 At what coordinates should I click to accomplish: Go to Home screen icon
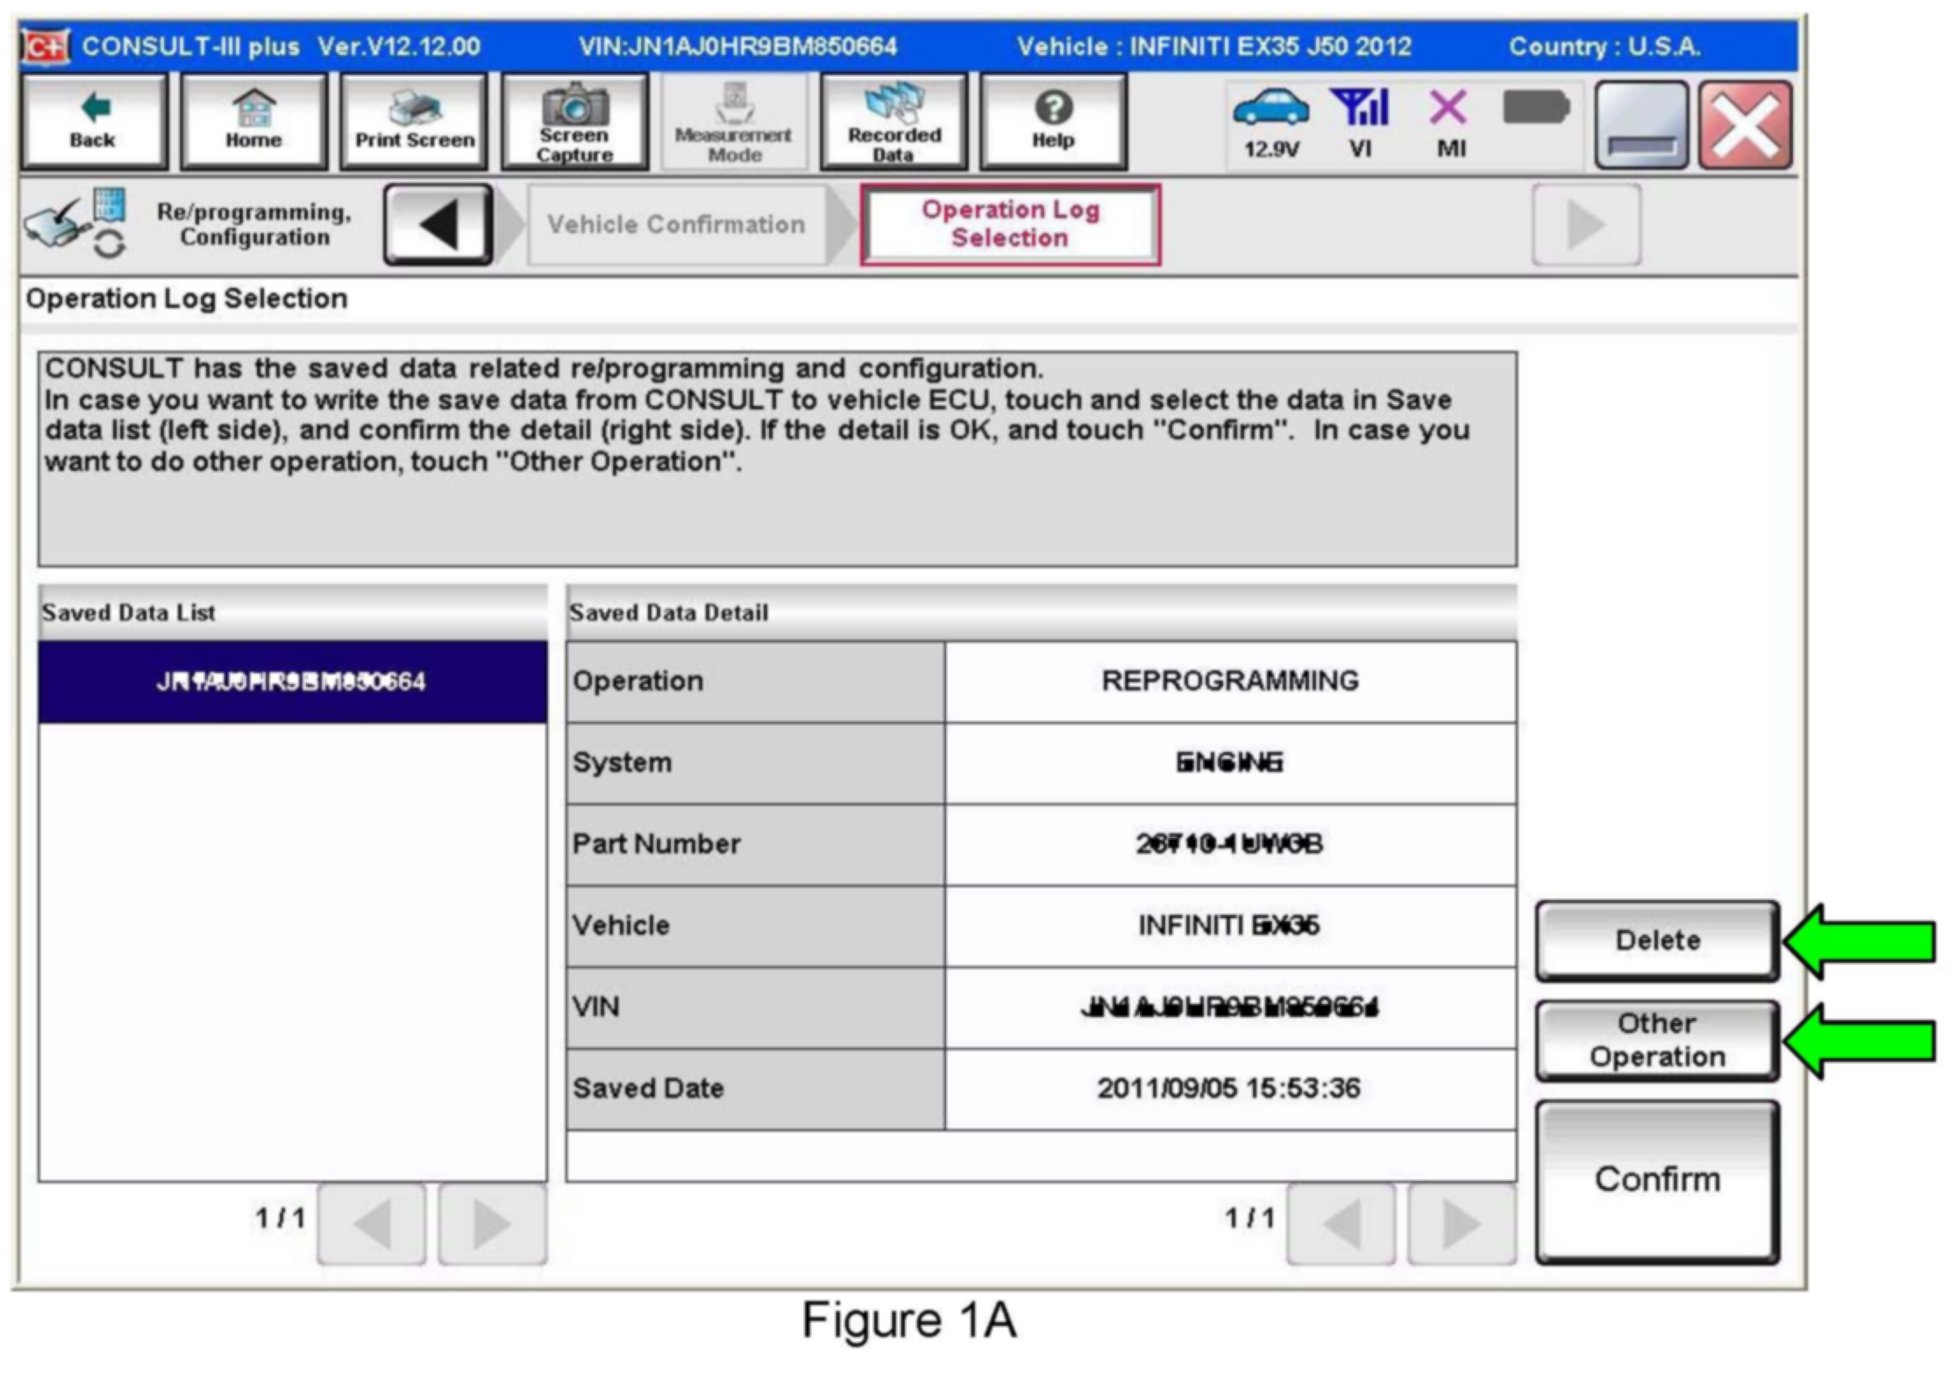coord(253,121)
